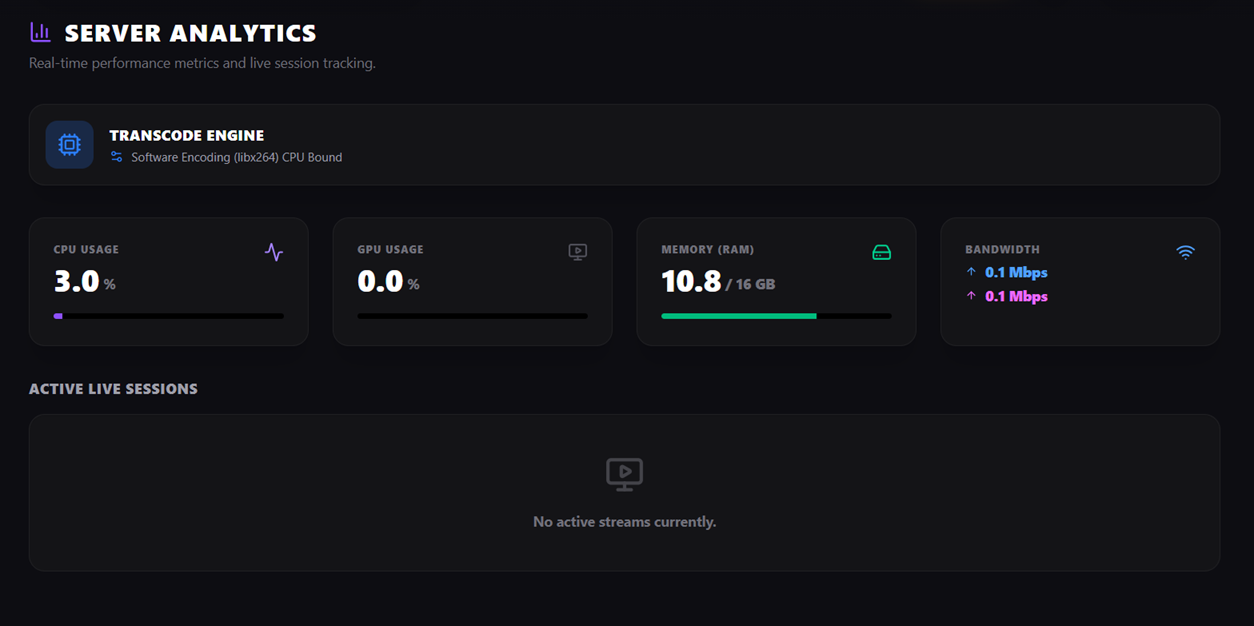Click the / 16 GB text

pyautogui.click(x=751, y=284)
